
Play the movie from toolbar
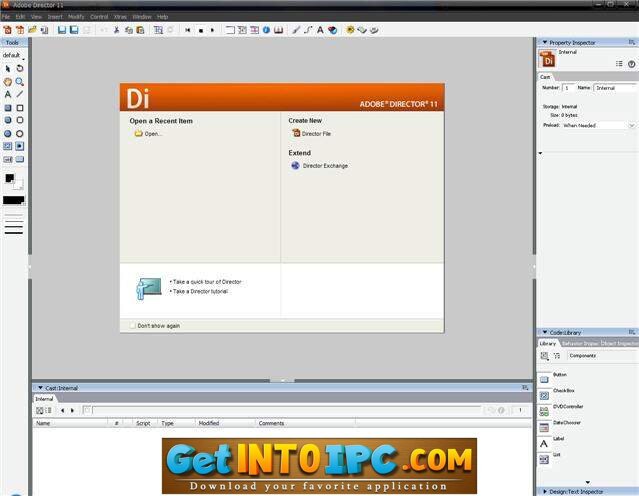click(x=212, y=30)
